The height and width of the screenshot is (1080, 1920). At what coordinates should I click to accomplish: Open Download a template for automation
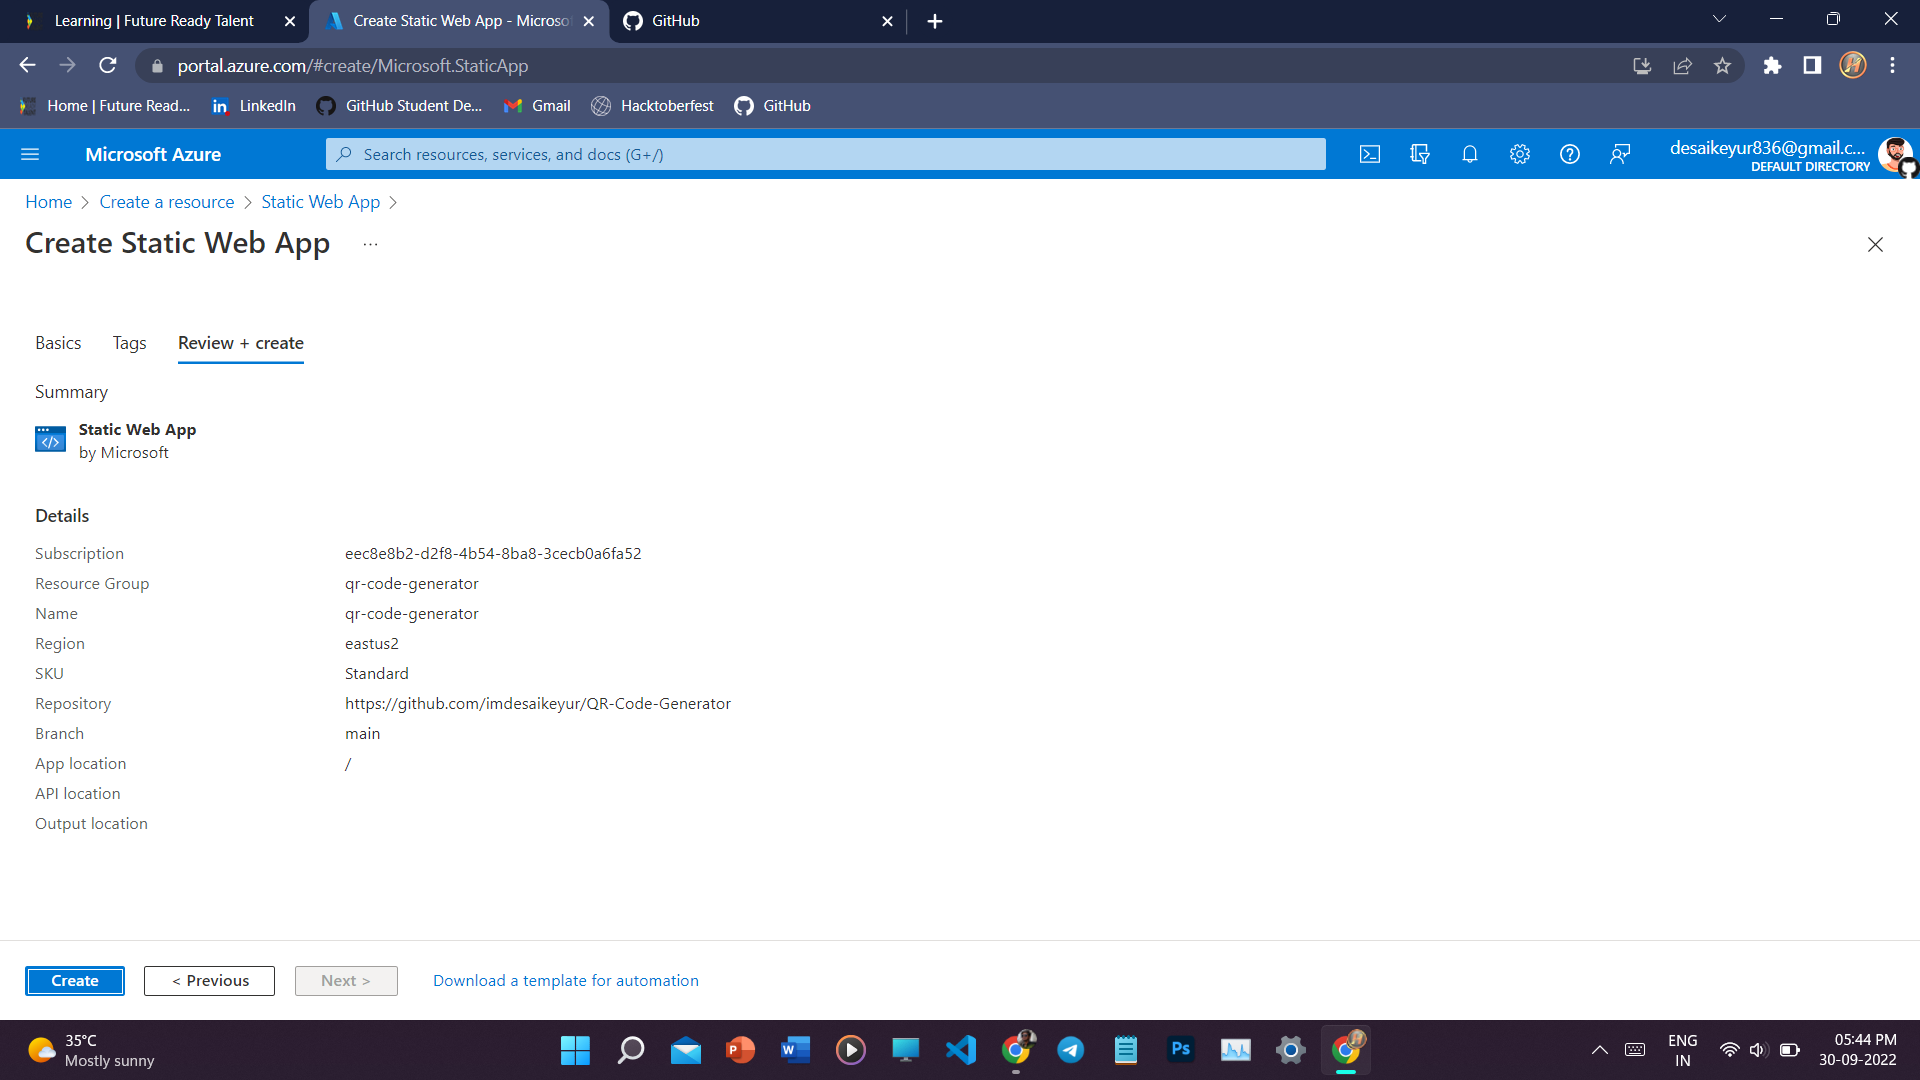pyautogui.click(x=566, y=980)
